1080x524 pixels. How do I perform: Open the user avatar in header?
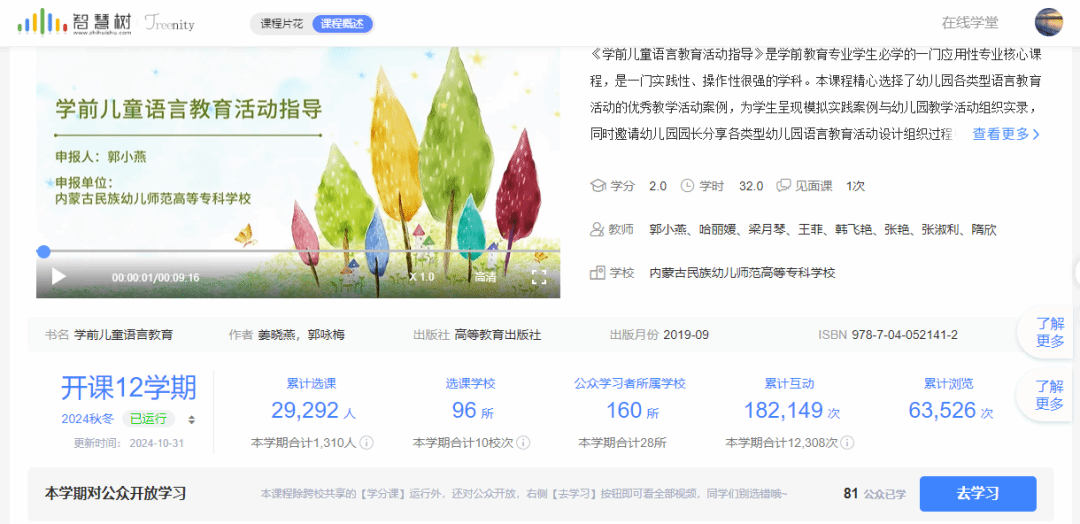coord(1048,22)
